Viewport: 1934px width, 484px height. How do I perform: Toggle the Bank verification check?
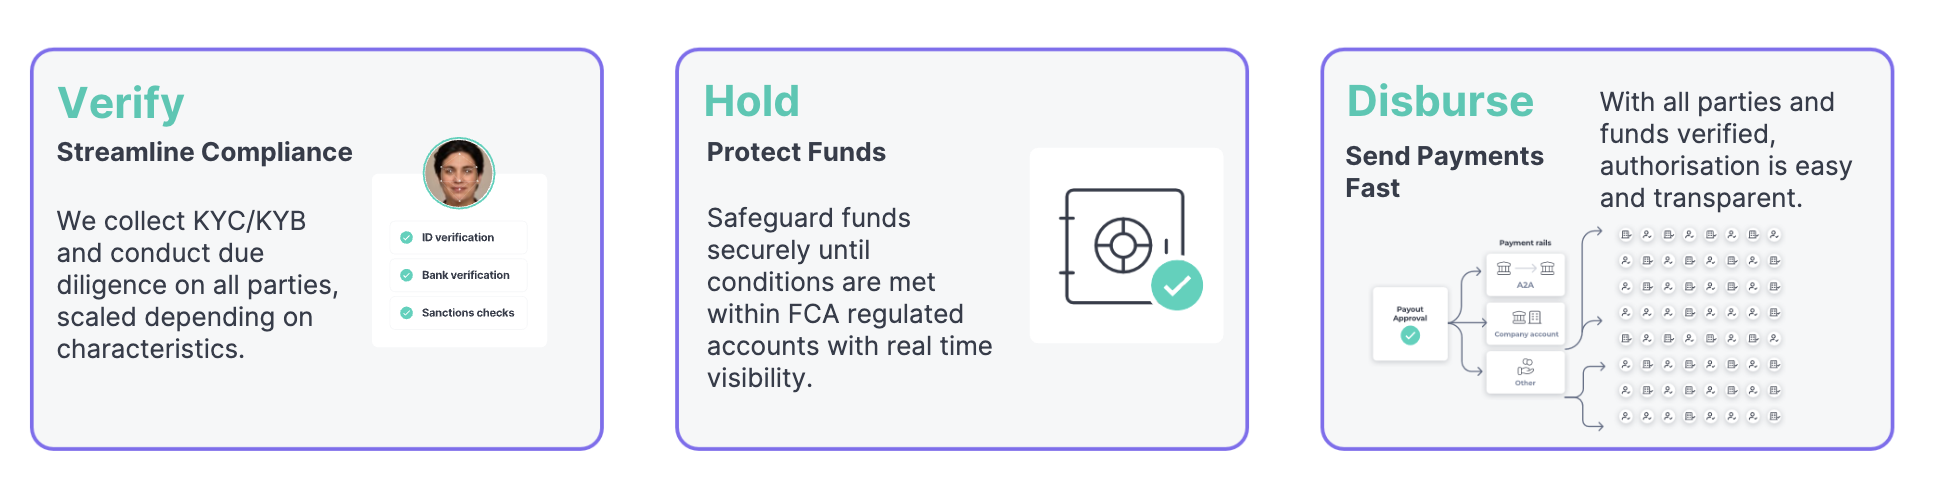point(407,275)
